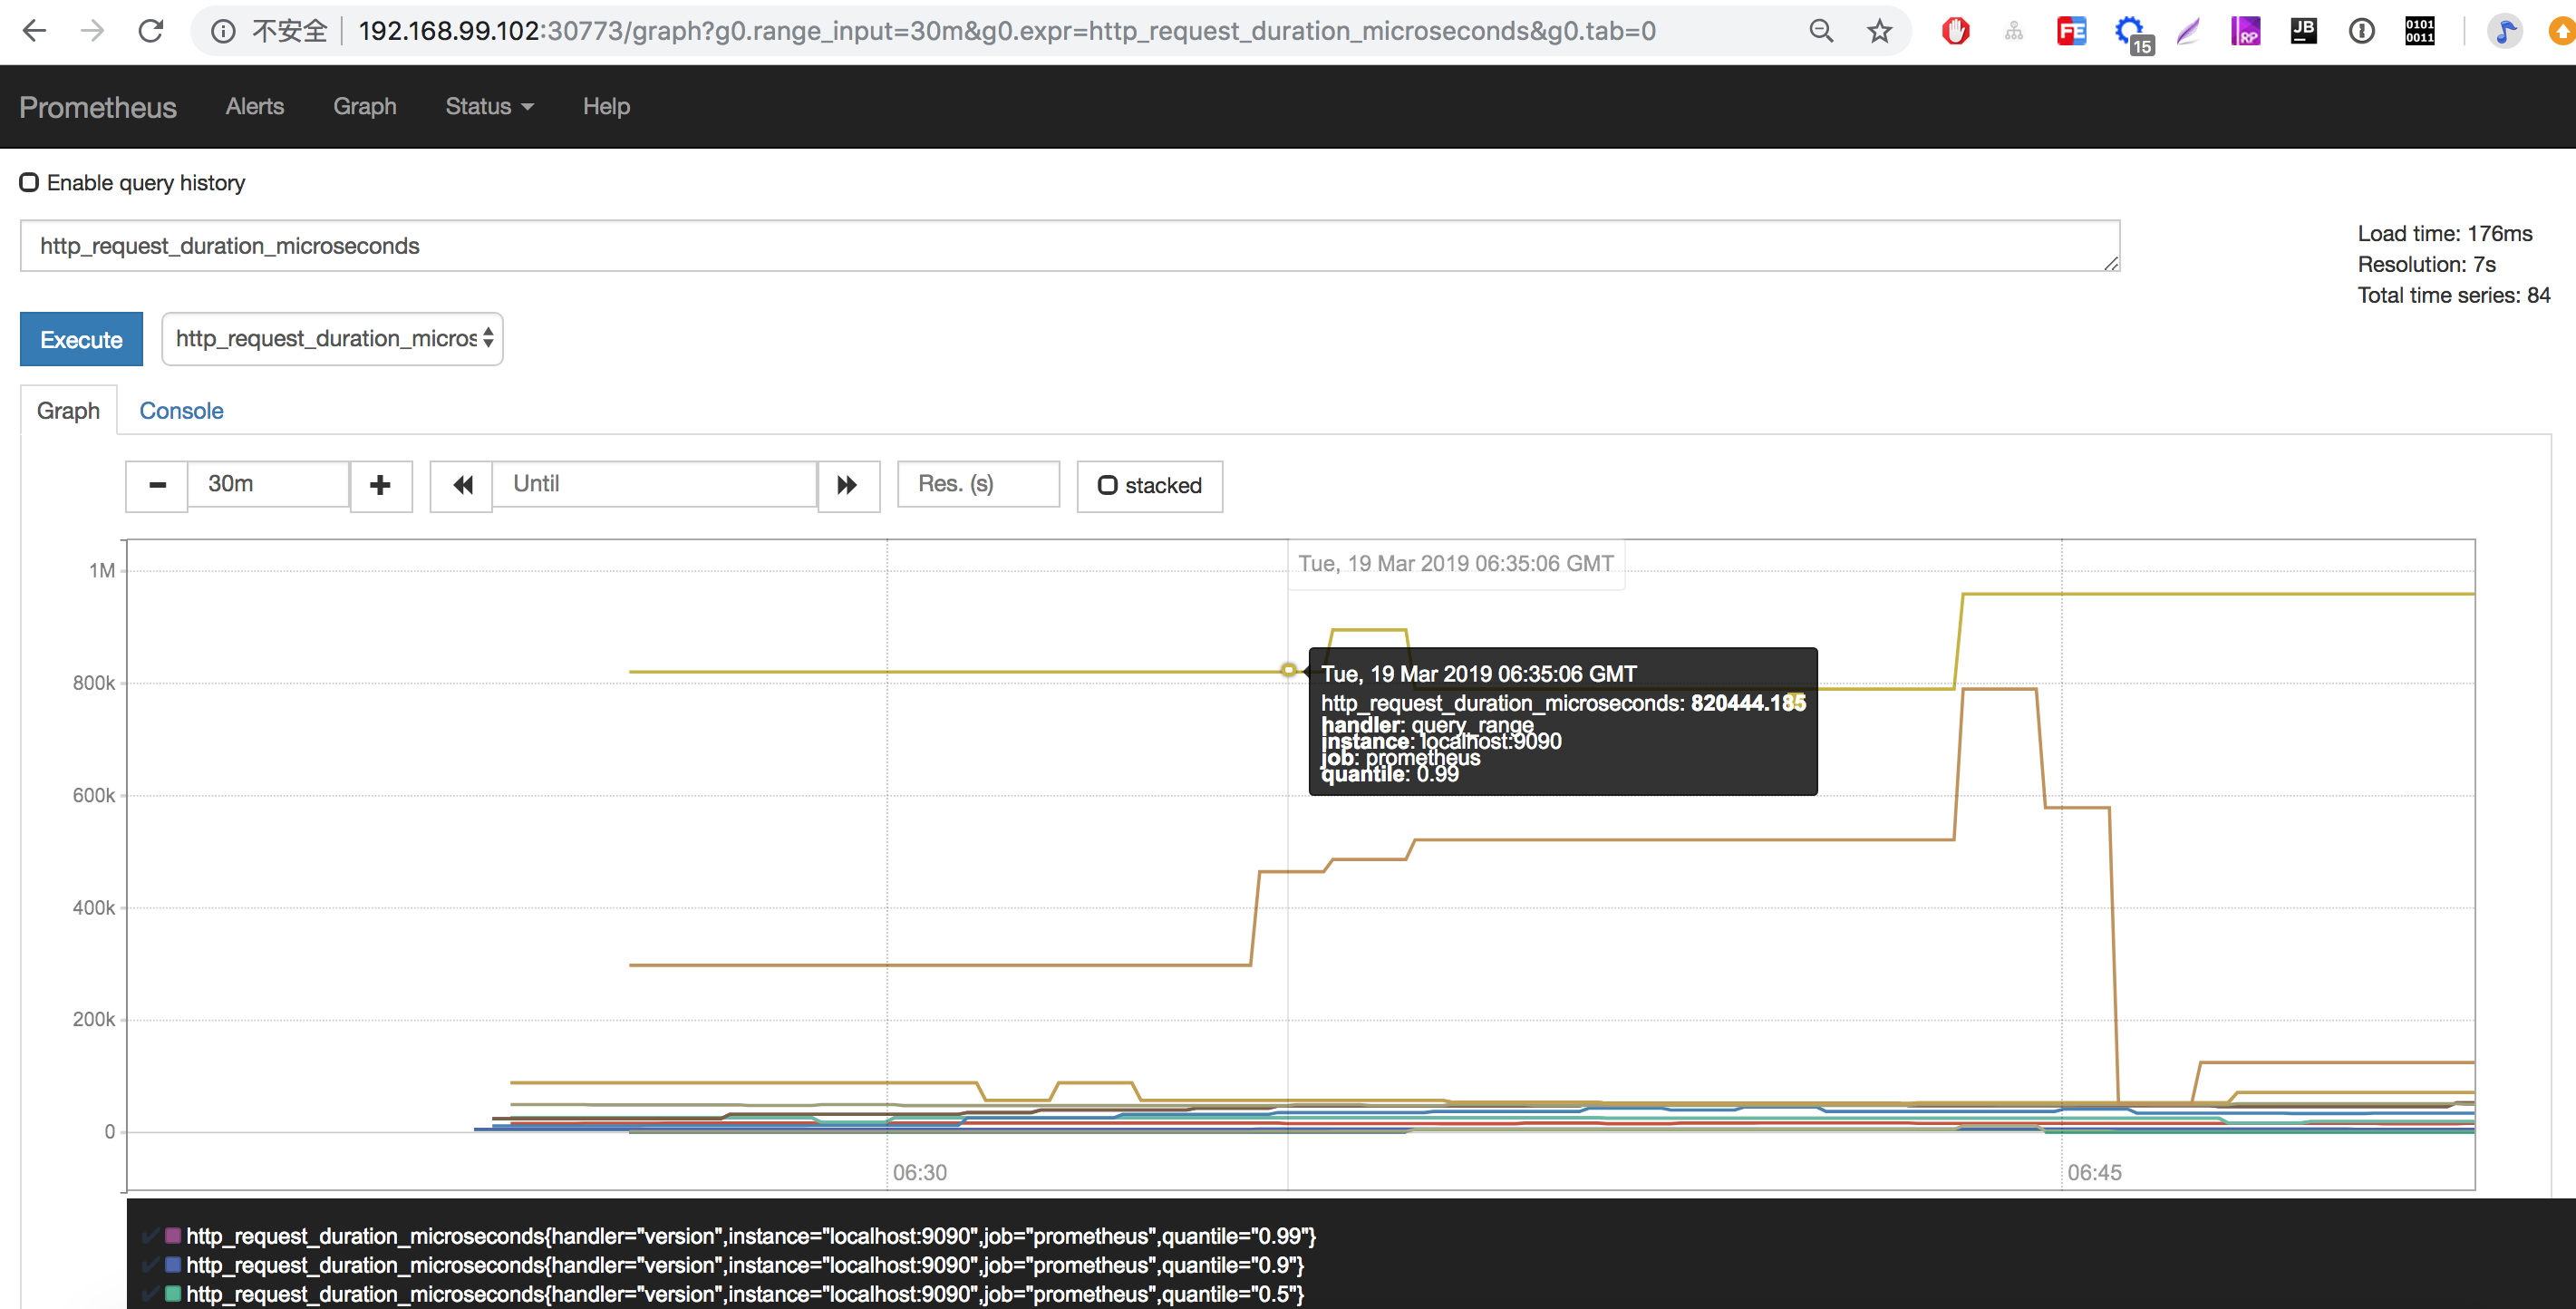
Task: Expand the metric name select dropdown
Action: coord(332,339)
